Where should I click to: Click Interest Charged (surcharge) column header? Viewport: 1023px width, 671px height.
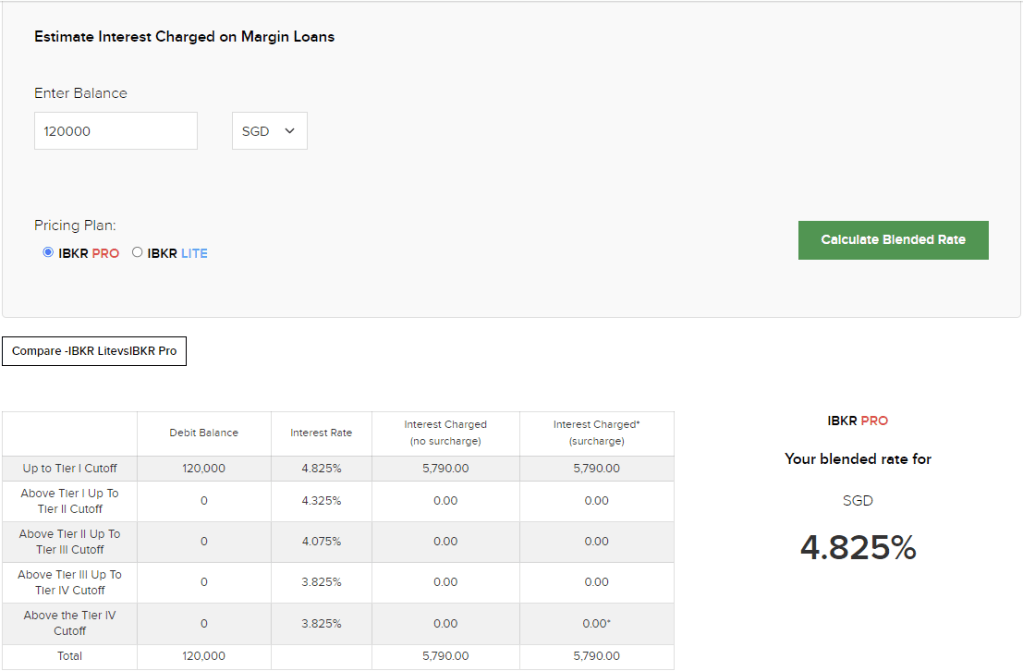pos(596,433)
